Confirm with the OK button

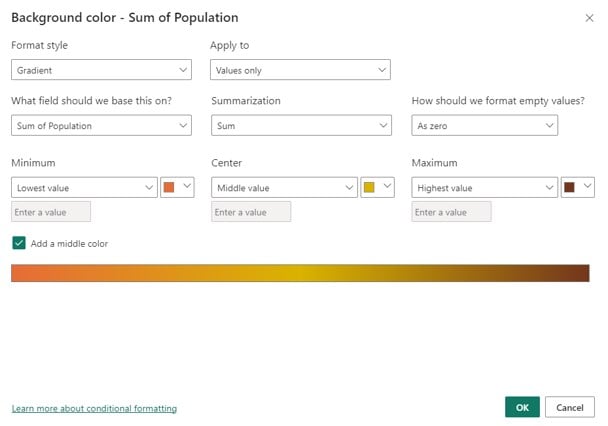[x=522, y=407]
